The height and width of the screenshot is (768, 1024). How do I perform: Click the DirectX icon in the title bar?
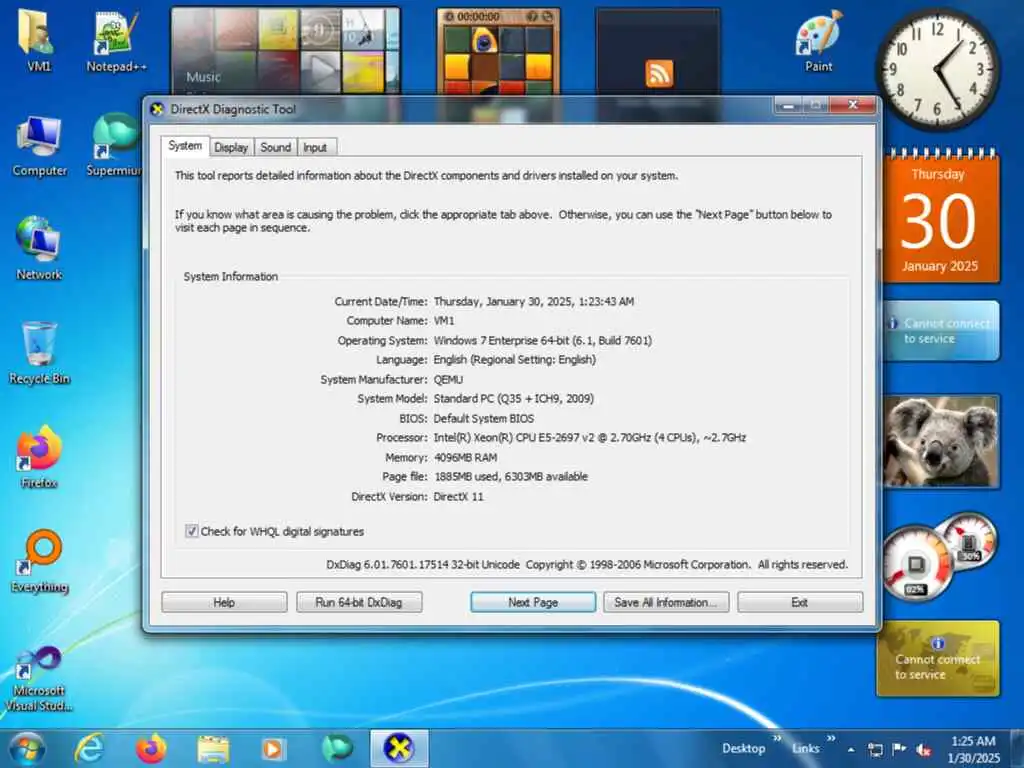tap(157, 109)
